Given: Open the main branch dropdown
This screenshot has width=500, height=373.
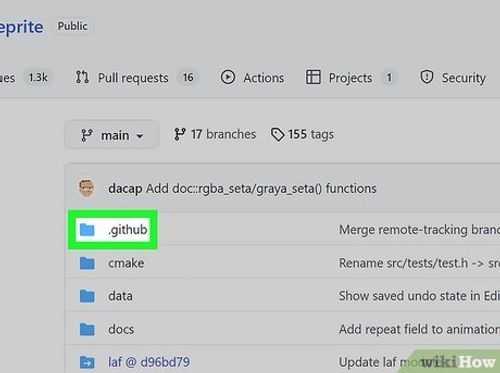Looking at the screenshot, I should [112, 135].
